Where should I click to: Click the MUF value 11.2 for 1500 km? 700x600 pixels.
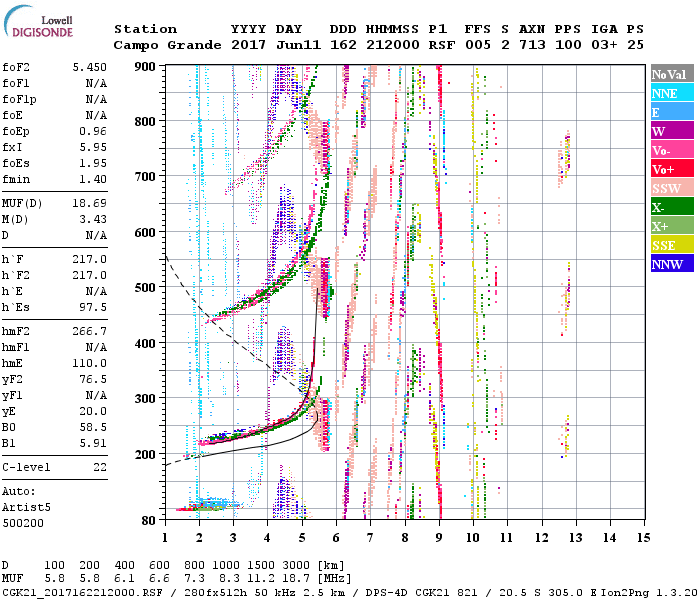(261, 579)
